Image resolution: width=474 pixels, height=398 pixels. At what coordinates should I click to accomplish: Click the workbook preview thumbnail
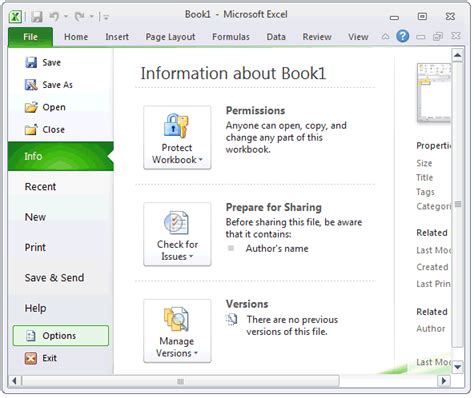(x=434, y=93)
